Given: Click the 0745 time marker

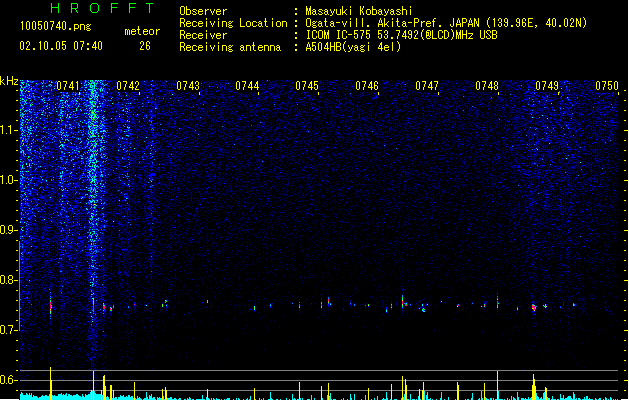Looking at the screenshot, I should [x=307, y=85].
